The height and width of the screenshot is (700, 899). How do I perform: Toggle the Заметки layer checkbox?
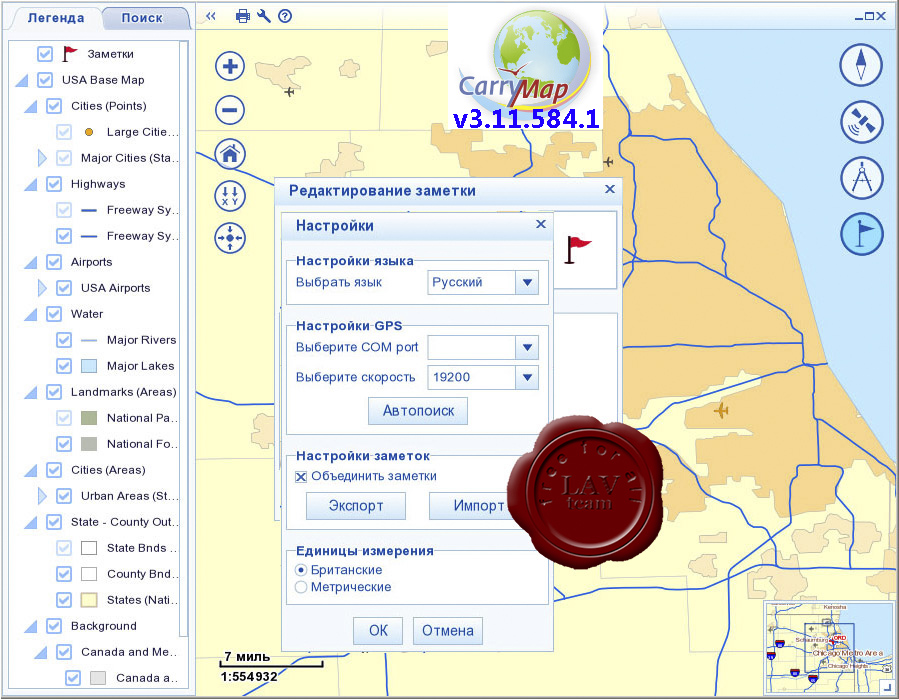pyautogui.click(x=45, y=54)
